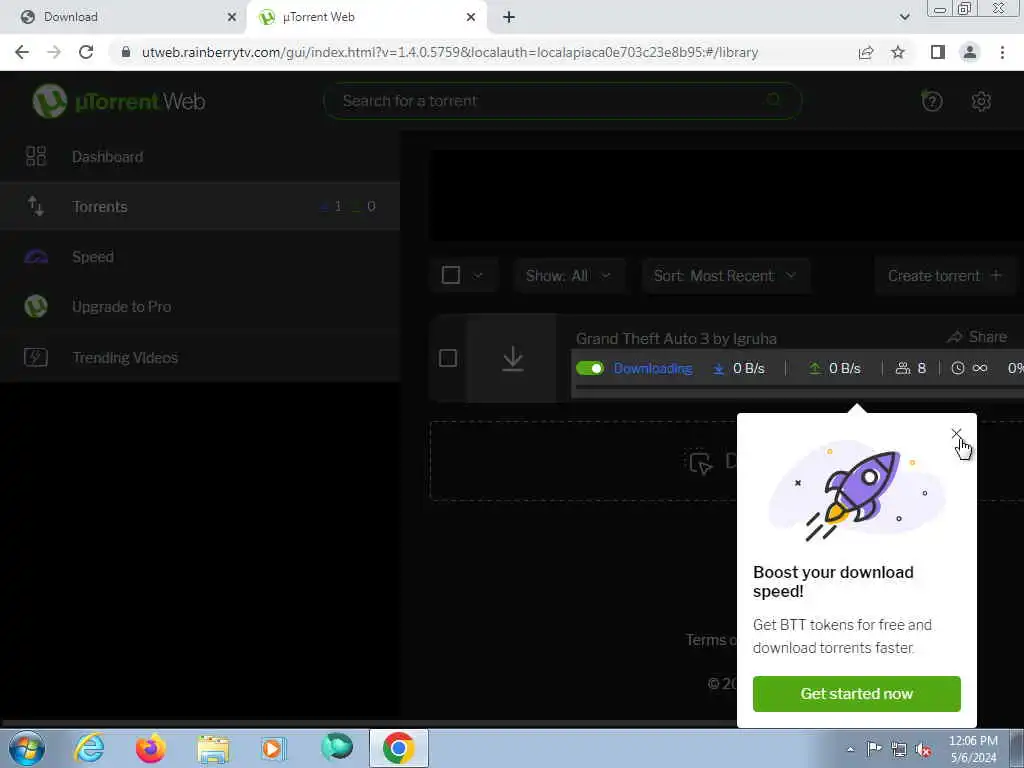Open the help question mark icon
Viewport: 1024px width, 768px height.
coord(932,101)
